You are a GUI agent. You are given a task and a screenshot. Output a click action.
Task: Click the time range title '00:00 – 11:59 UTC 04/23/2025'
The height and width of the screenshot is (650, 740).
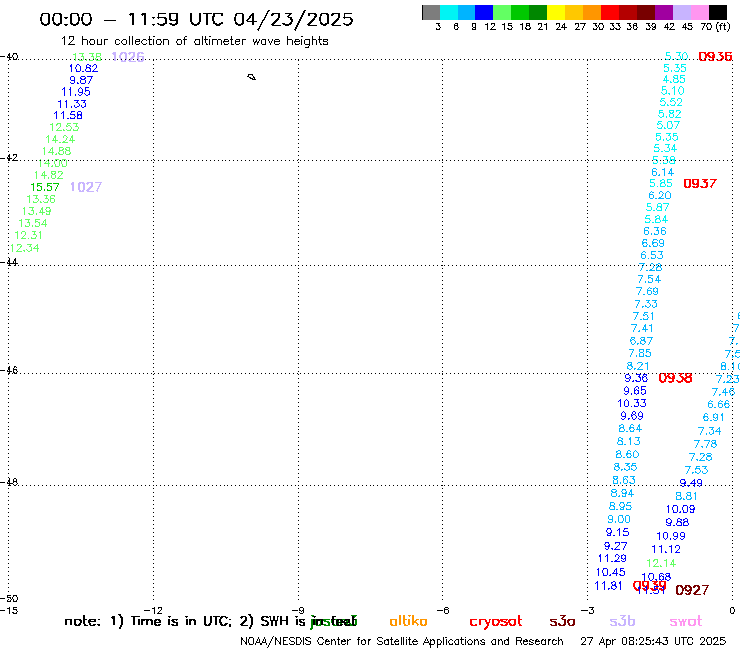[x=196, y=19]
